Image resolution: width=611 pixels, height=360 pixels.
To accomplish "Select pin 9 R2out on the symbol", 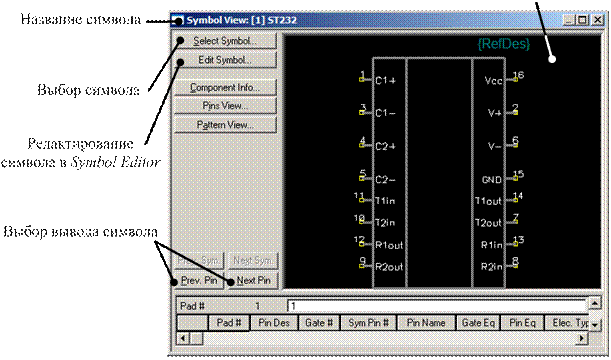I will (362, 266).
